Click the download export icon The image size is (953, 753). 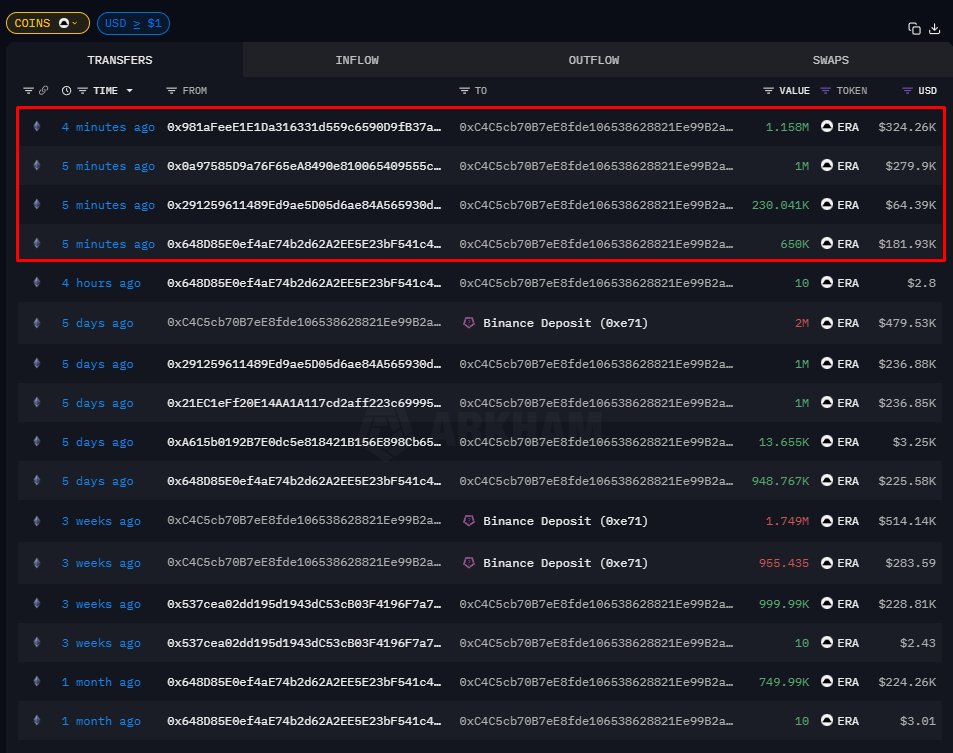tap(935, 28)
